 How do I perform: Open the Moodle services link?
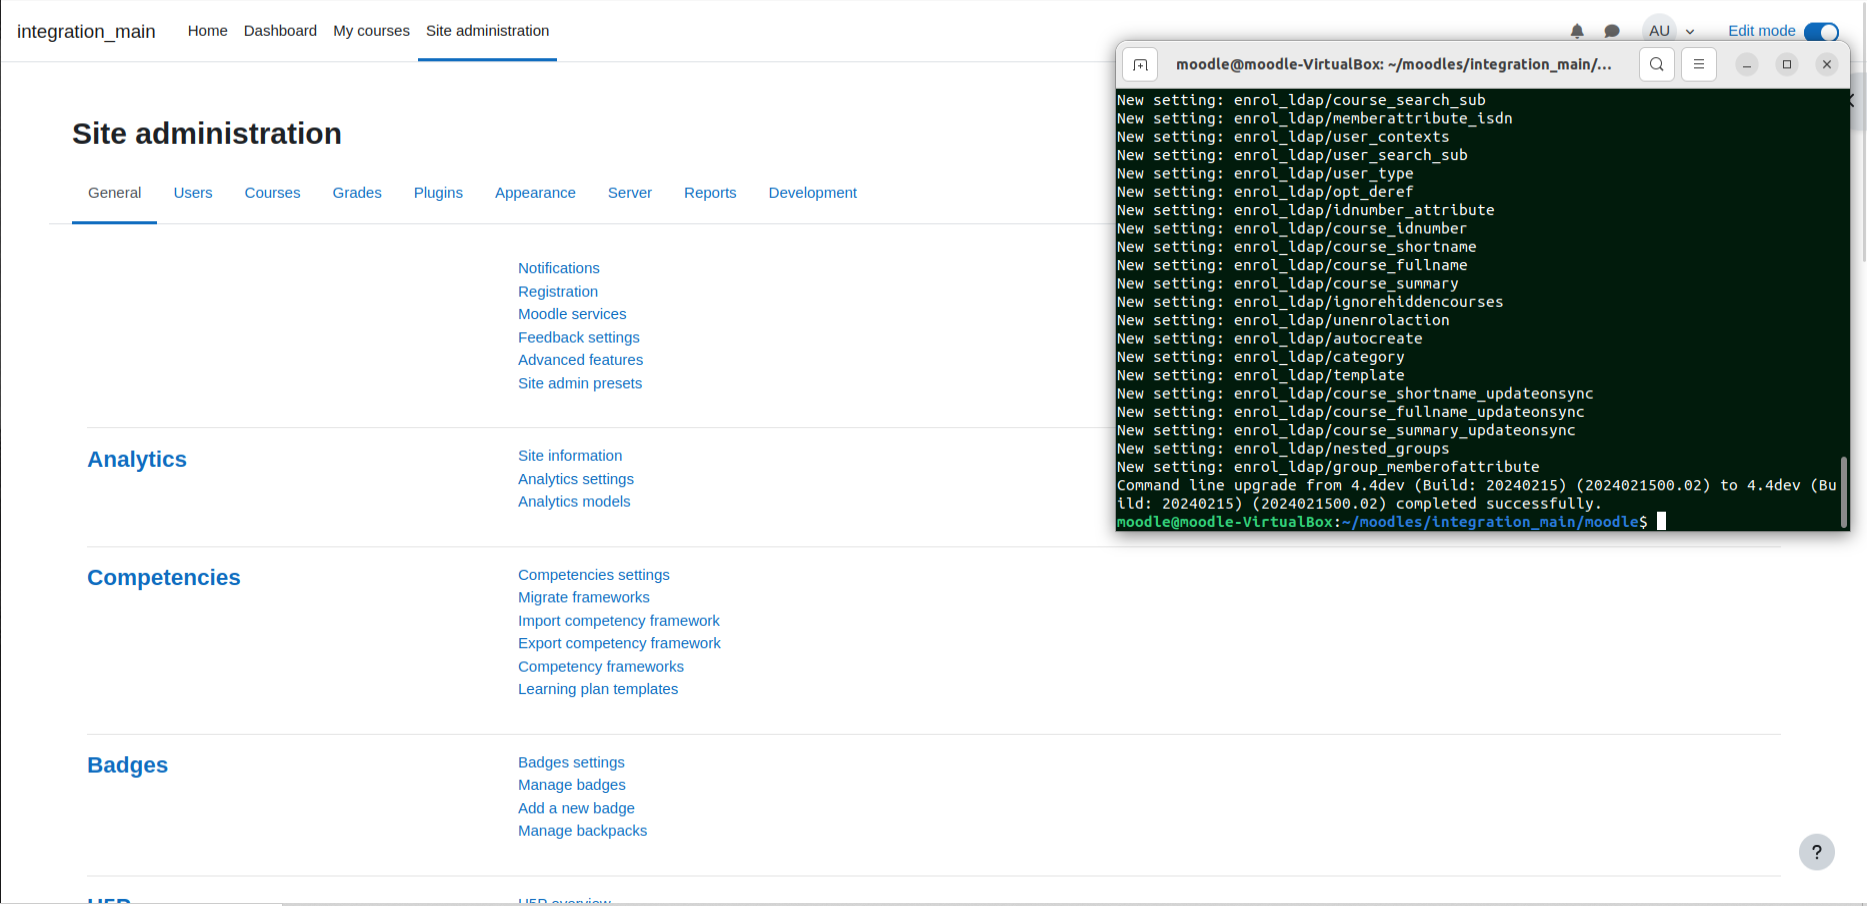point(572,314)
